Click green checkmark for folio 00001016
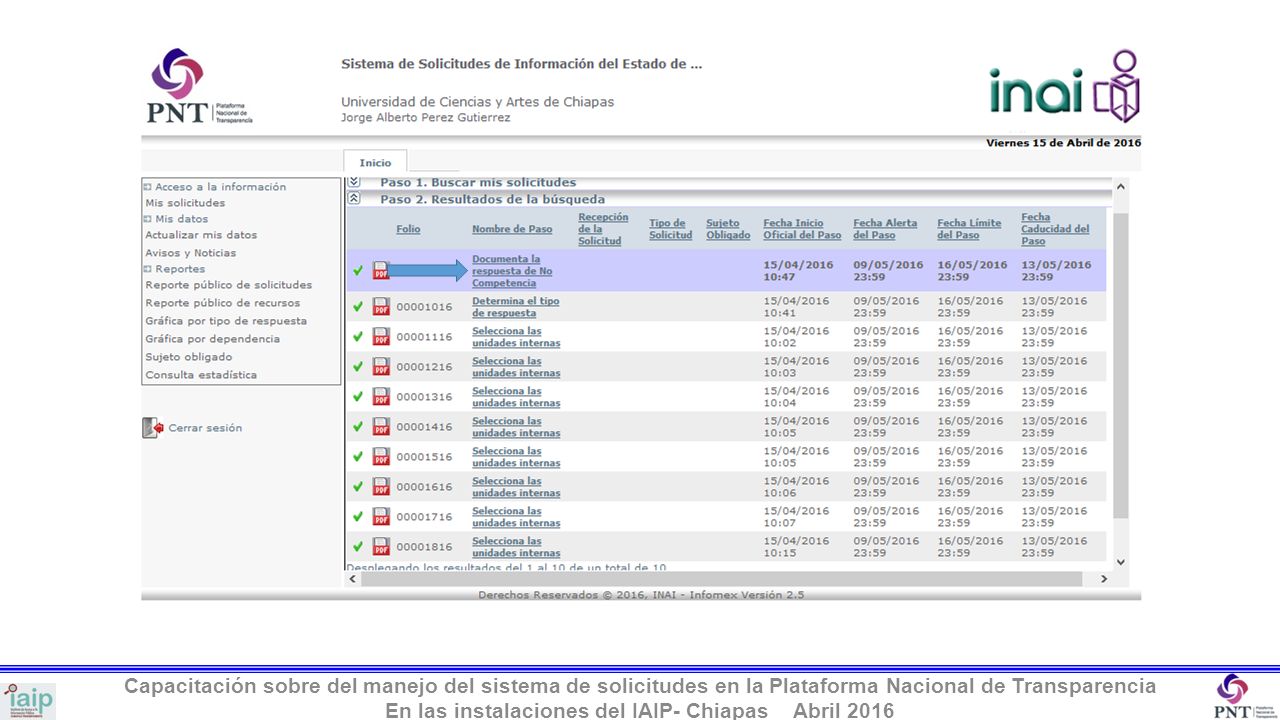This screenshot has width=1280, height=720. 358,306
